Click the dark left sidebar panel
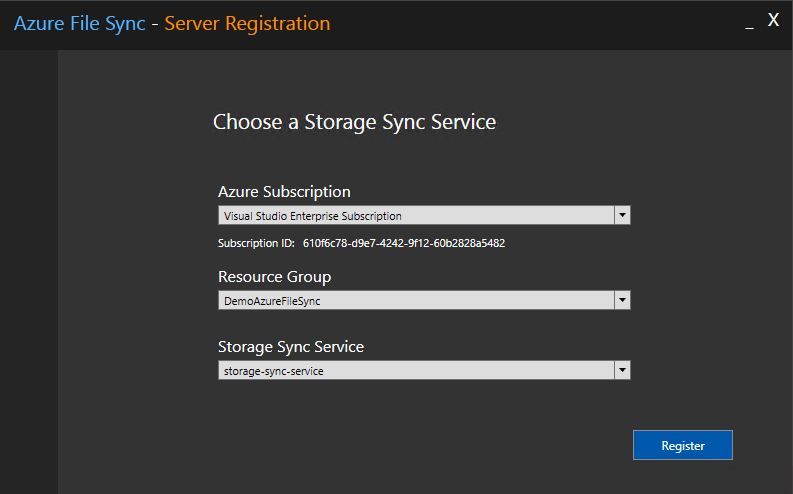The image size is (793, 494). (28, 270)
